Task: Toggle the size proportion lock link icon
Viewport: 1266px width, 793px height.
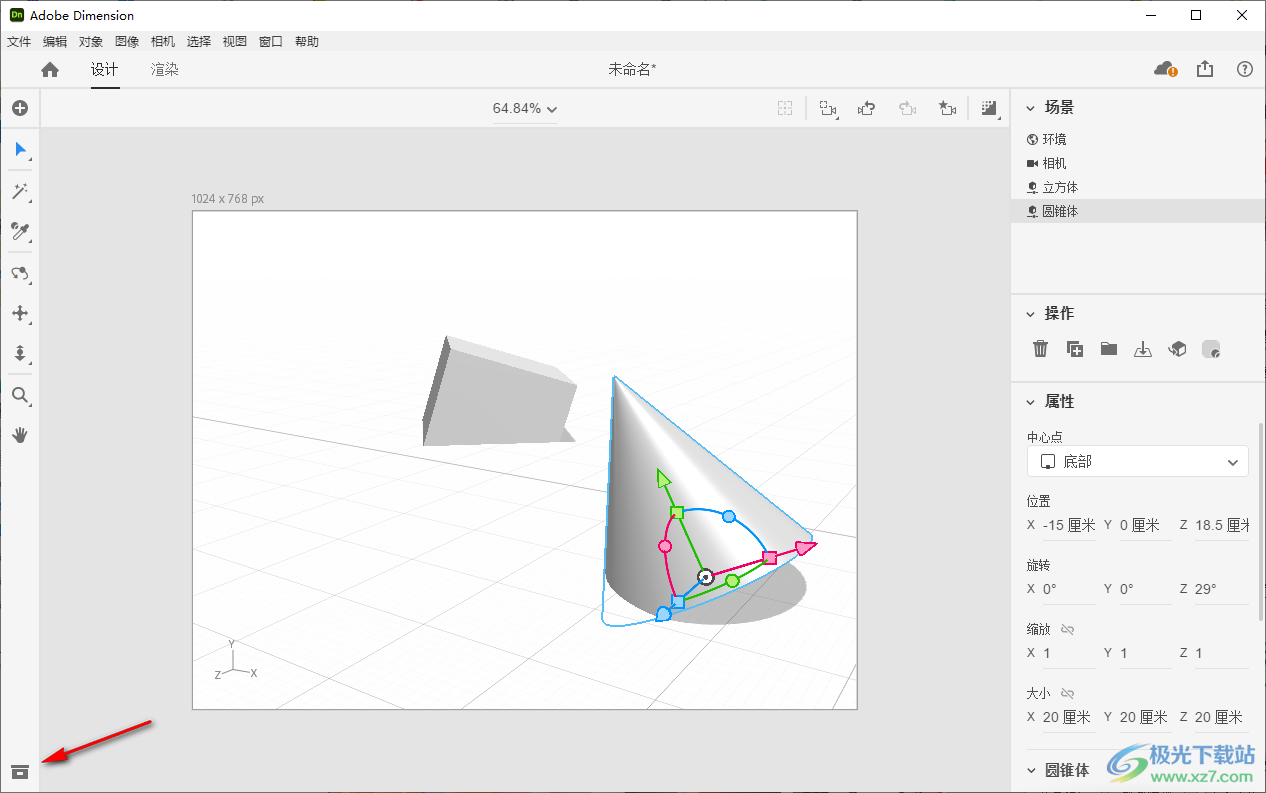Action: (x=1067, y=693)
